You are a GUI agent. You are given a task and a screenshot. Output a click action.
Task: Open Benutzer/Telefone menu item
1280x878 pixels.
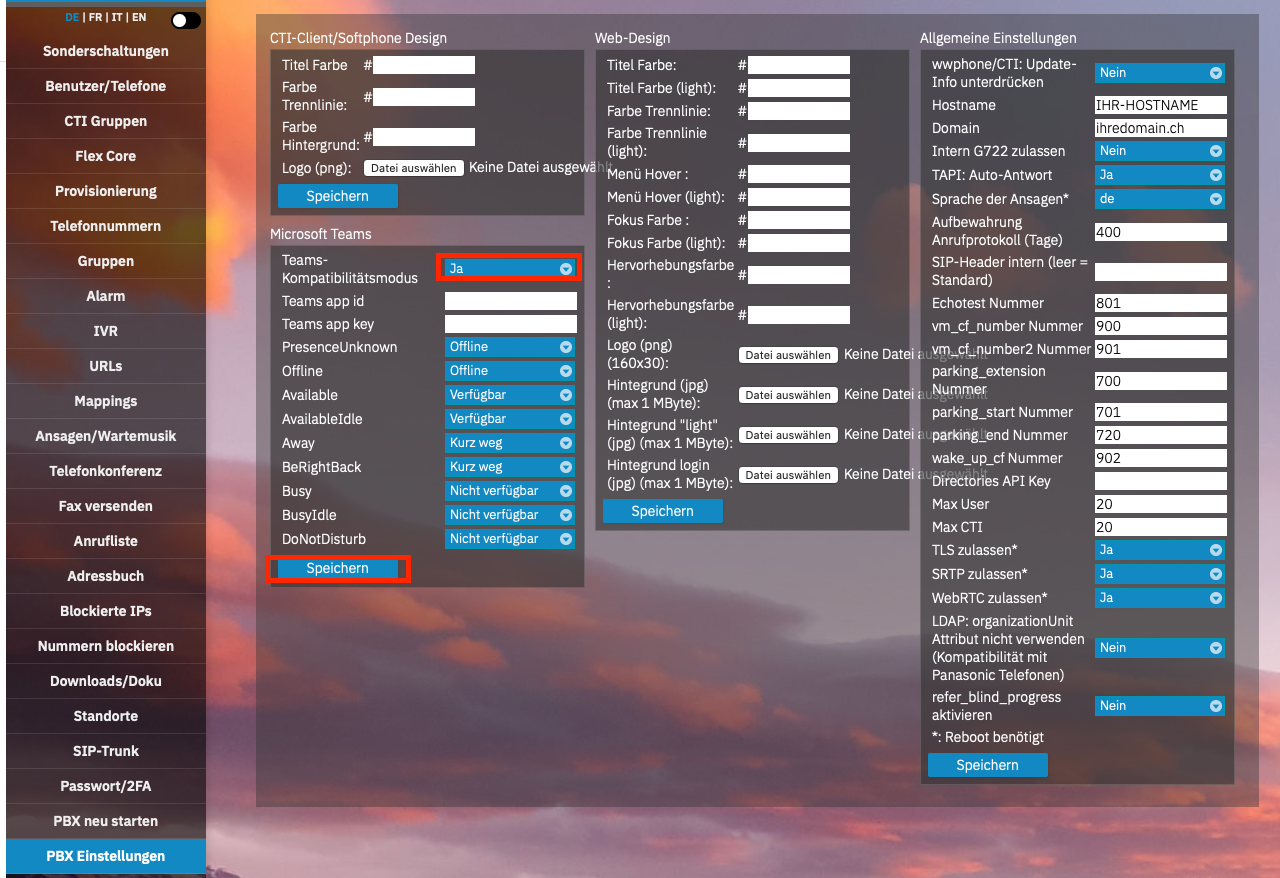click(106, 86)
